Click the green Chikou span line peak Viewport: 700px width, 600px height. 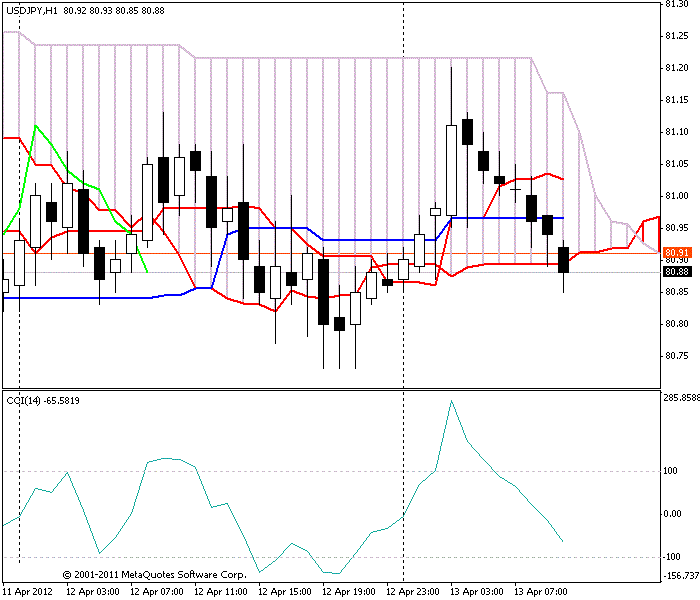point(36,126)
